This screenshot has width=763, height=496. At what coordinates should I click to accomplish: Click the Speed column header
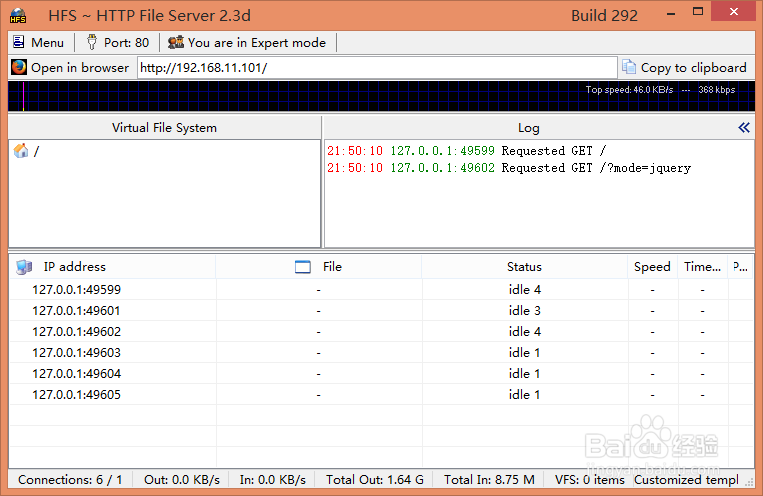[x=653, y=267]
